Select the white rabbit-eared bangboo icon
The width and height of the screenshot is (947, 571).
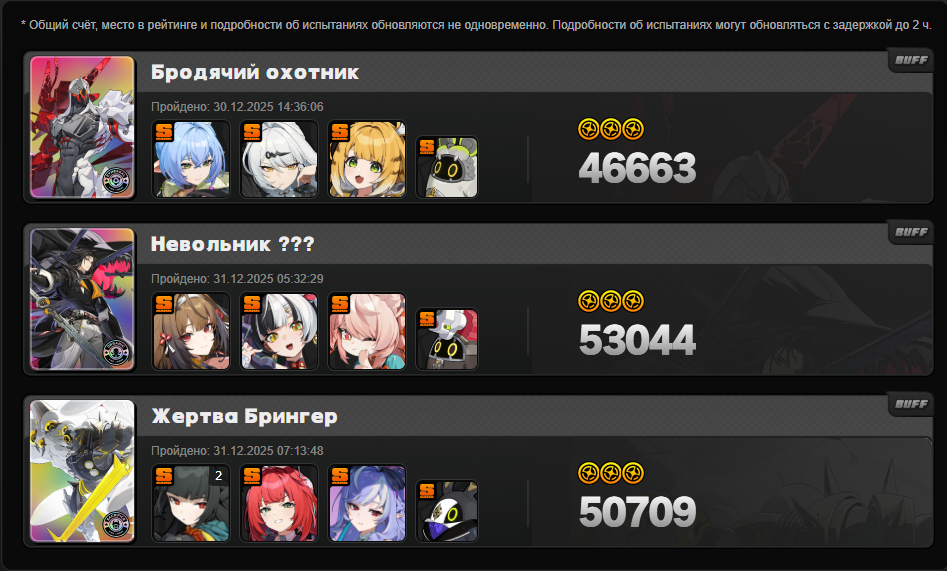click(447, 167)
